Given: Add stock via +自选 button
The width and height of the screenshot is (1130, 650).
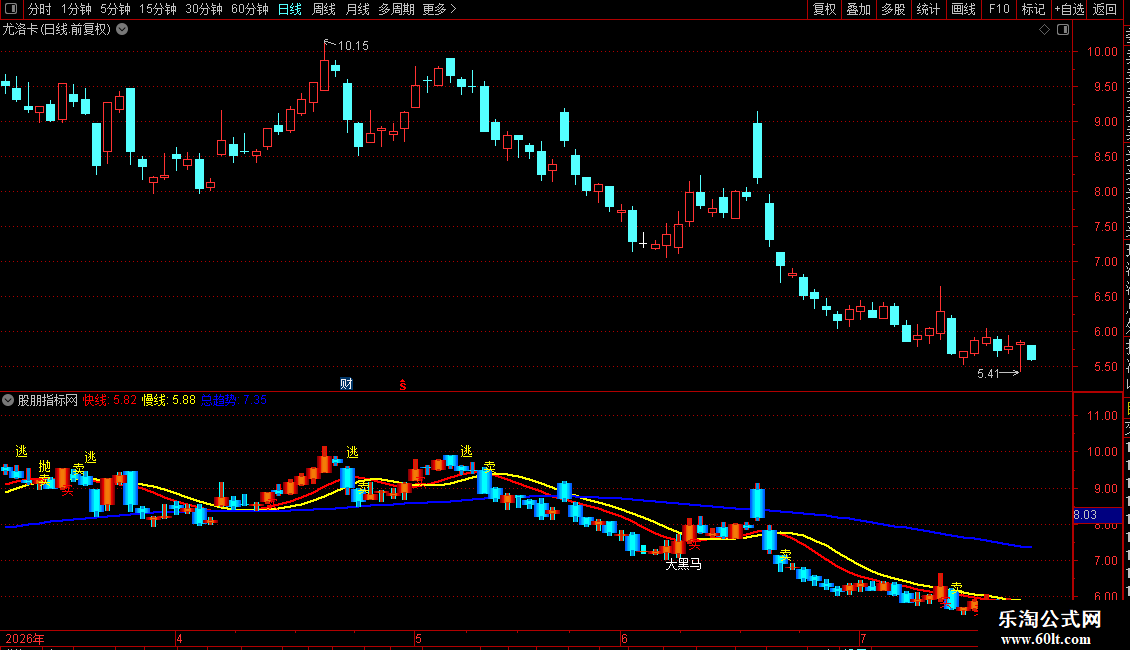Looking at the screenshot, I should coord(1069,9).
